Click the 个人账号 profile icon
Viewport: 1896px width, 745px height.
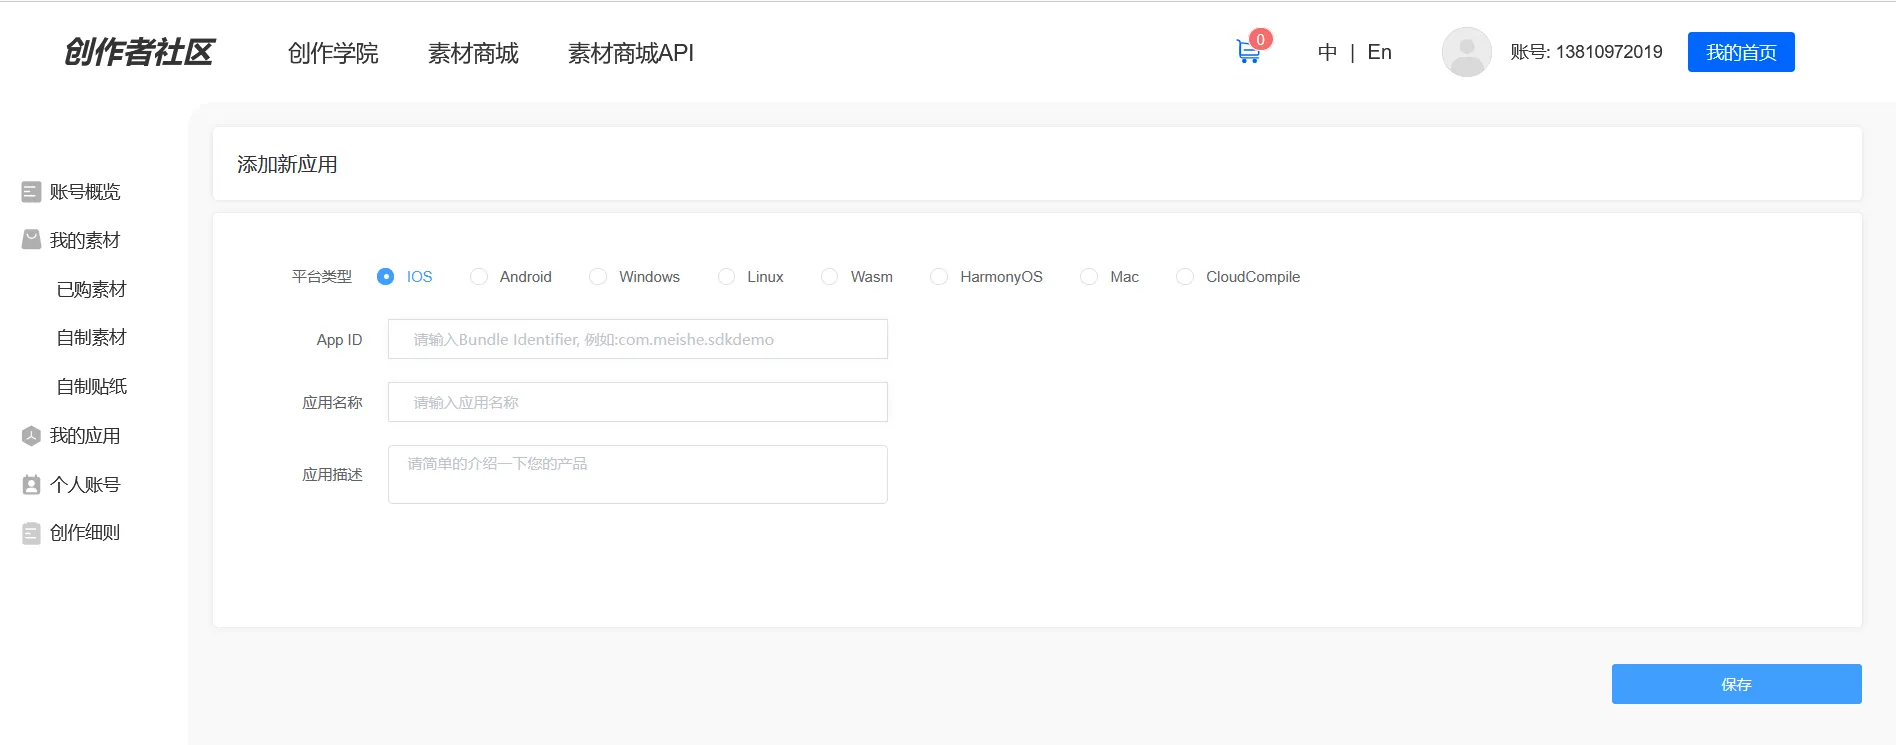(x=31, y=485)
